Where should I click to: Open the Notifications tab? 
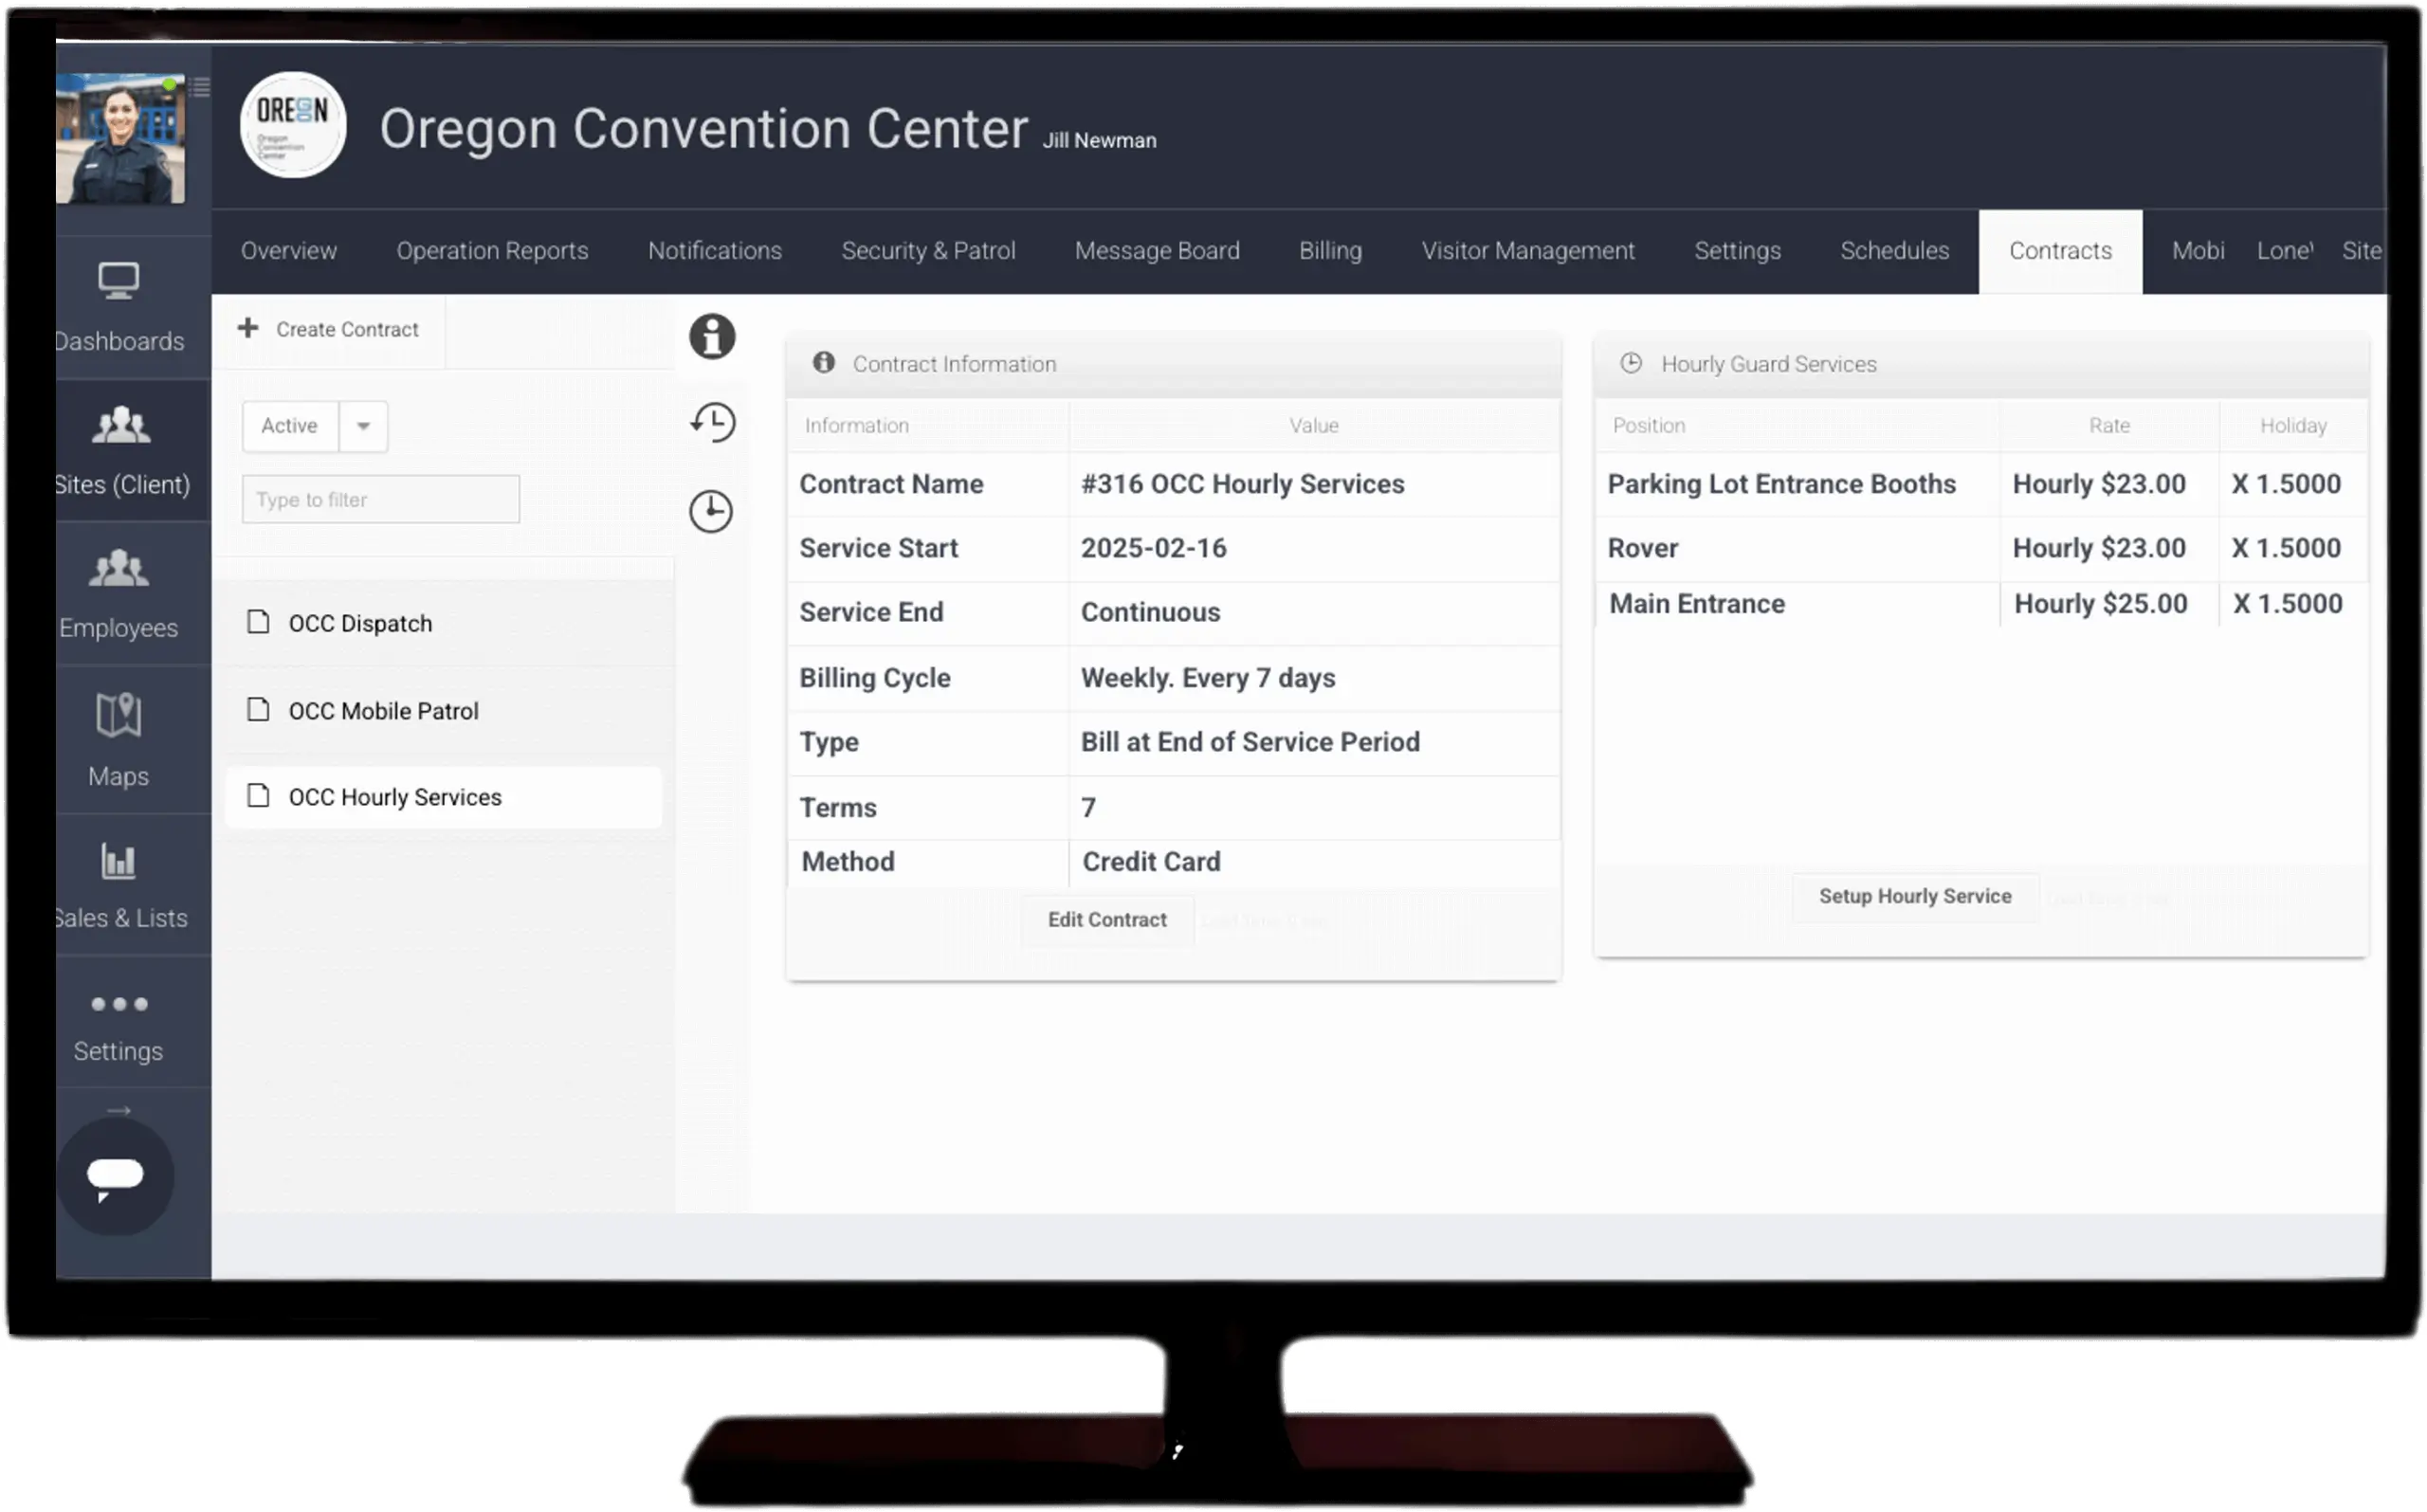(x=715, y=251)
